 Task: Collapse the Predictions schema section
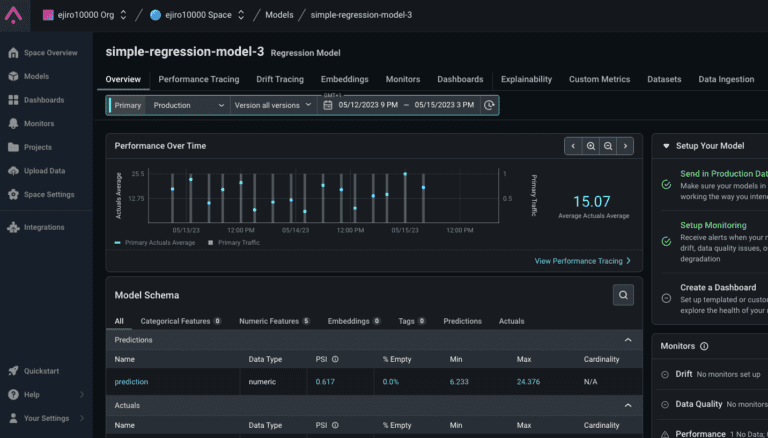628,340
